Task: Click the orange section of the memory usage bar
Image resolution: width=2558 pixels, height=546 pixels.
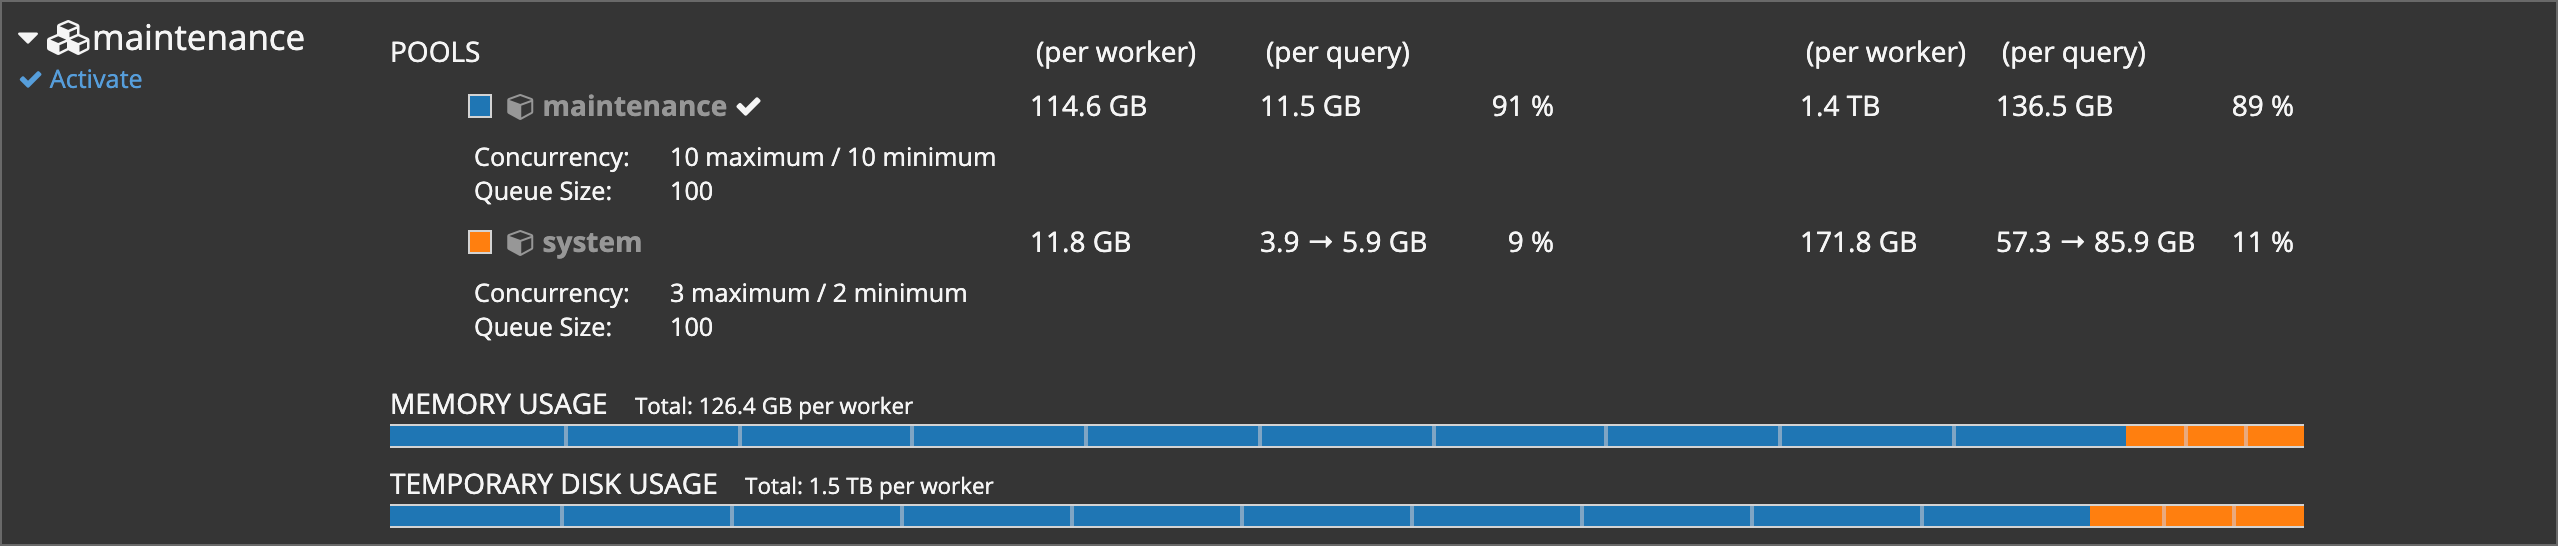Action: 2214,436
